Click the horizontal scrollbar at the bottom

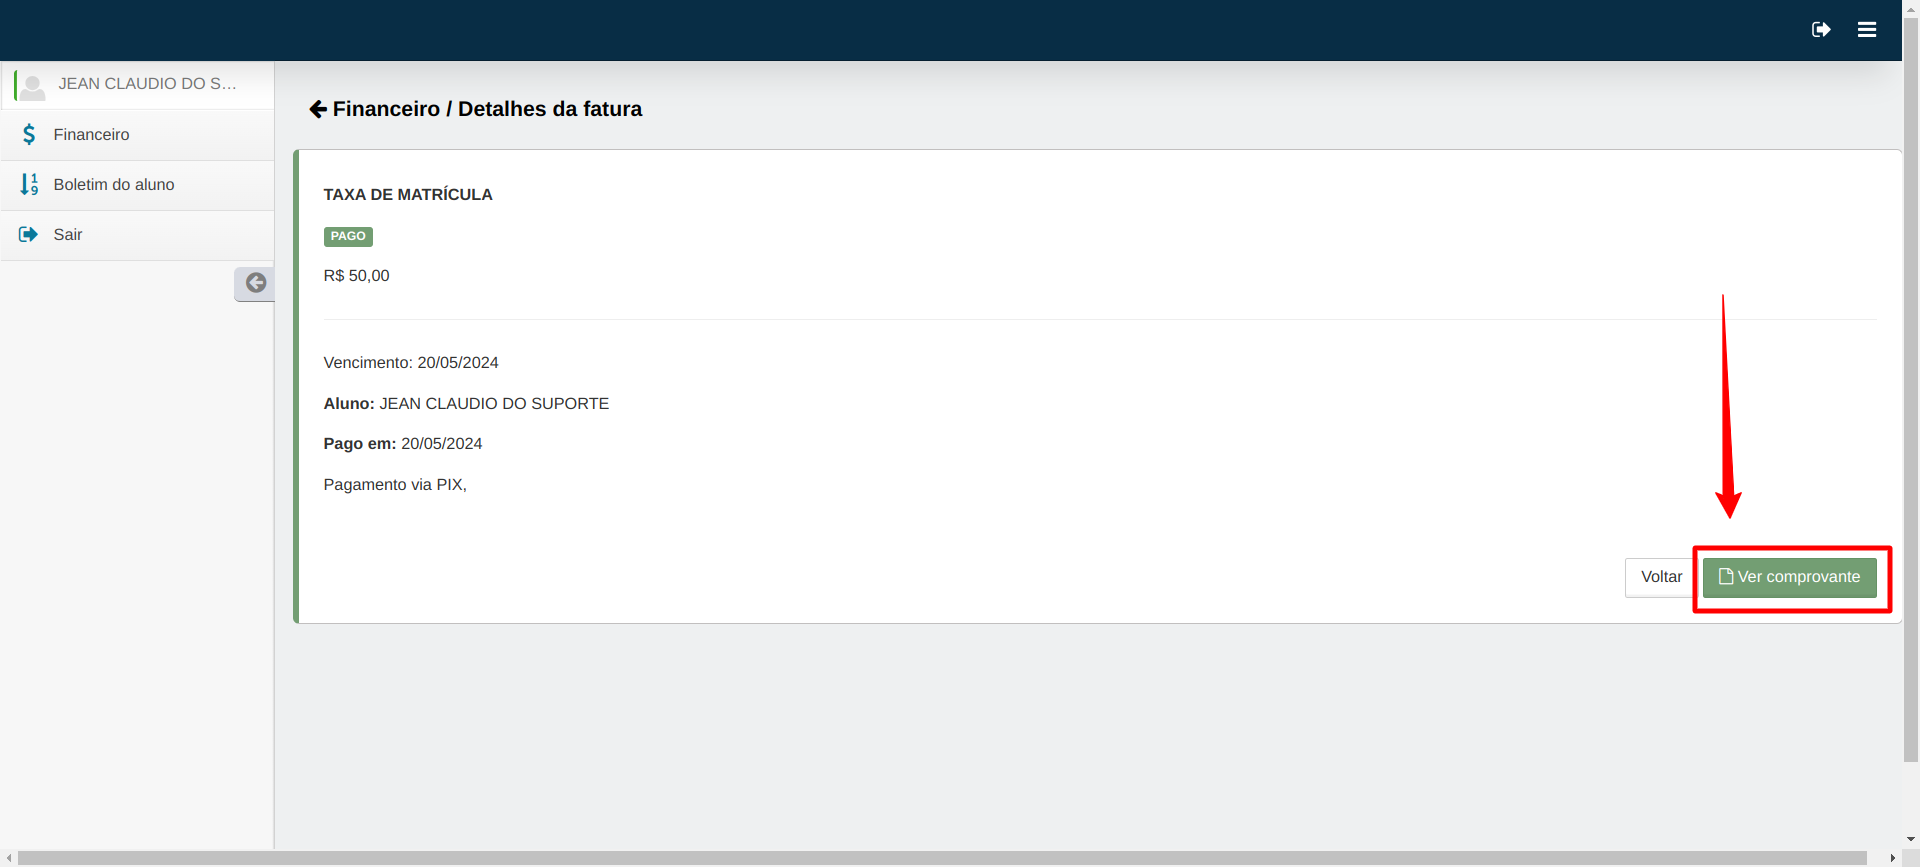(x=942, y=858)
